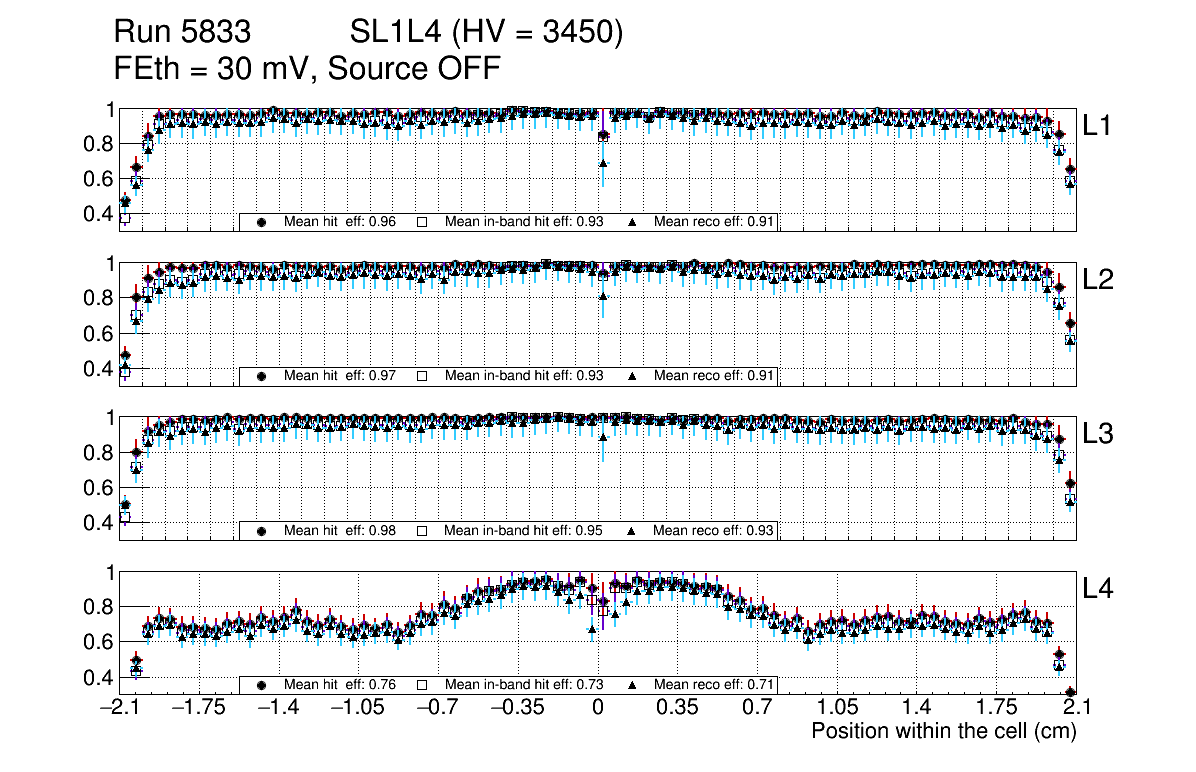The width and height of the screenshot is (1196, 772).
Task: Click the filled circle legend marker in panel L1
Action: point(262,222)
